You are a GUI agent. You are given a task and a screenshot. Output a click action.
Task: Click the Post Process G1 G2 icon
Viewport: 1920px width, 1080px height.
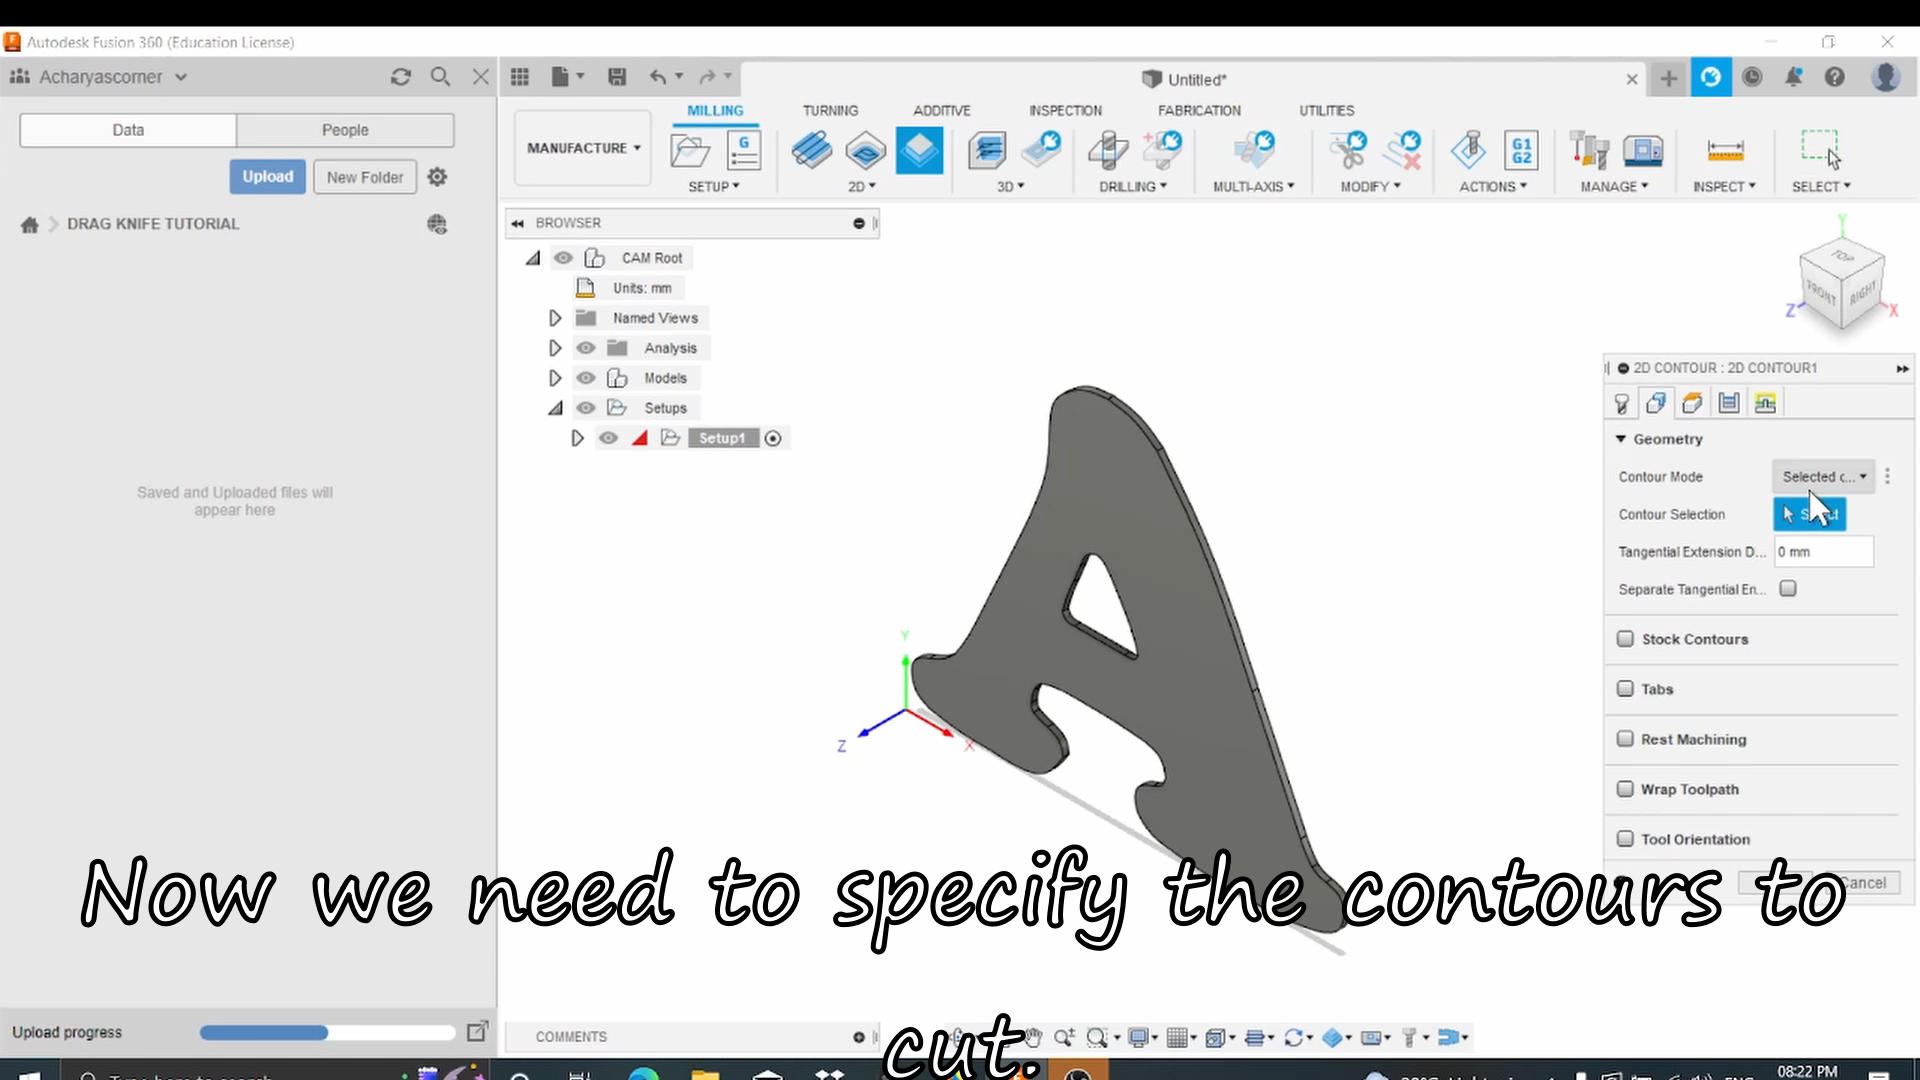pyautogui.click(x=1522, y=151)
